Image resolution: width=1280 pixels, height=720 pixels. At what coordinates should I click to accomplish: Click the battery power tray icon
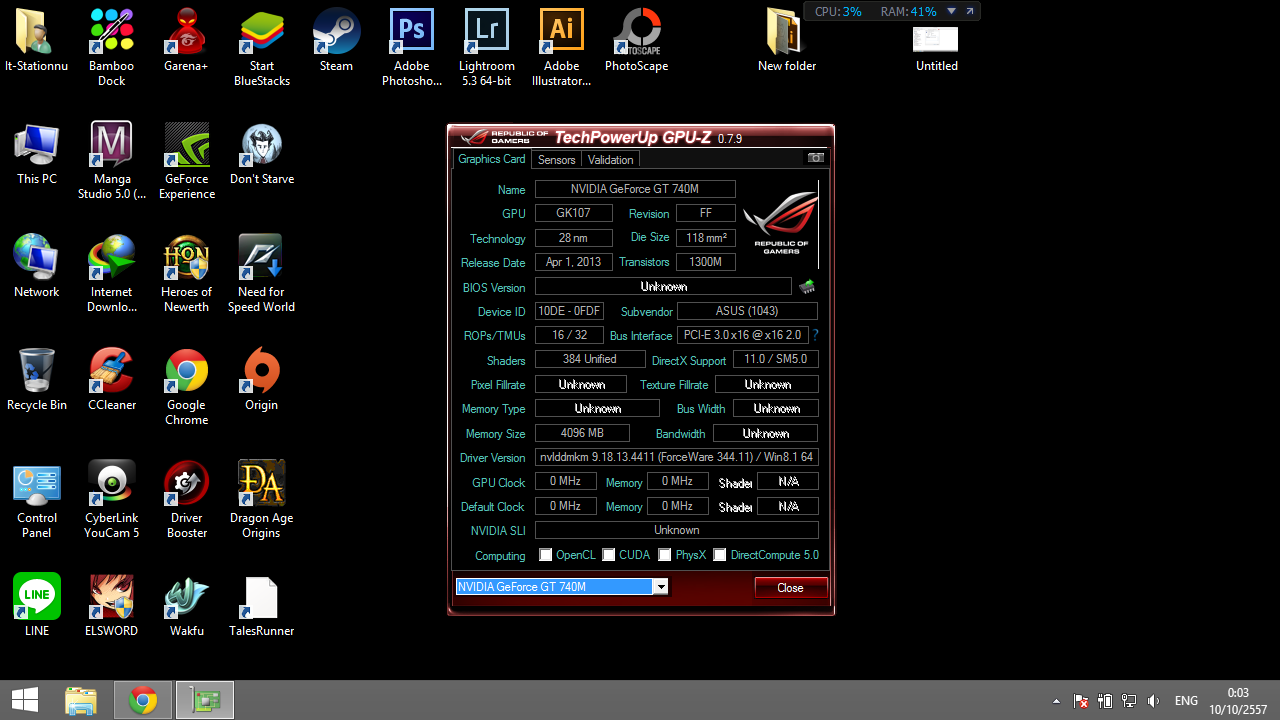click(1105, 701)
